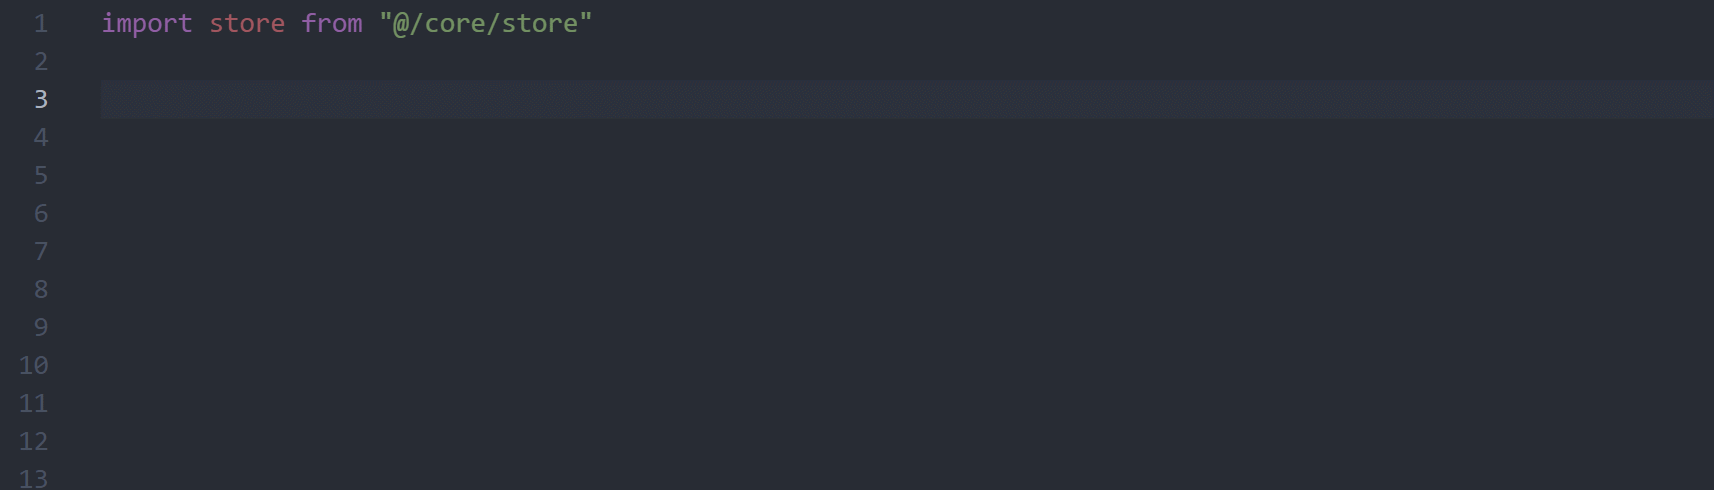Select line number 5 in the gutter

(41, 175)
